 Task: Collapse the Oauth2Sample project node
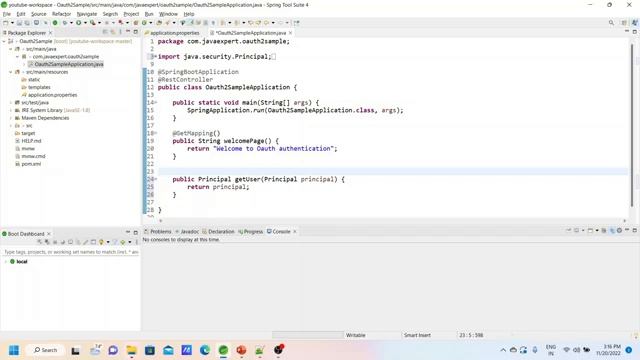[x=4, y=41]
